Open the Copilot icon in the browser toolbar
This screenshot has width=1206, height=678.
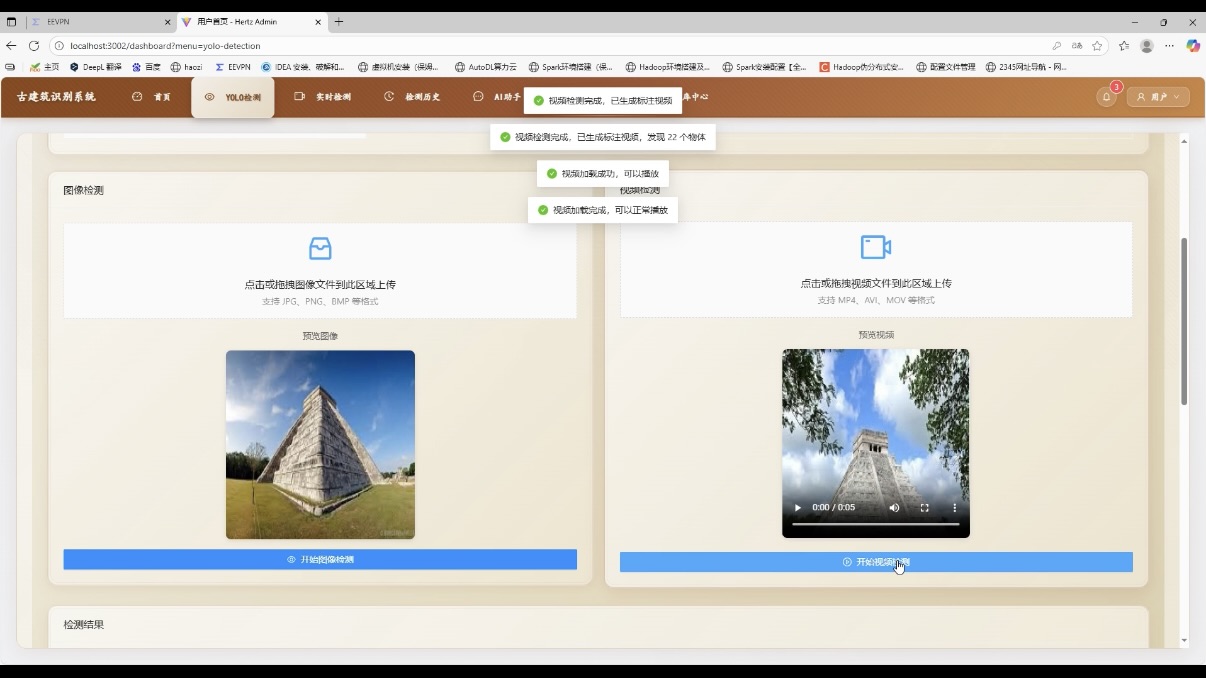[x=1193, y=46]
